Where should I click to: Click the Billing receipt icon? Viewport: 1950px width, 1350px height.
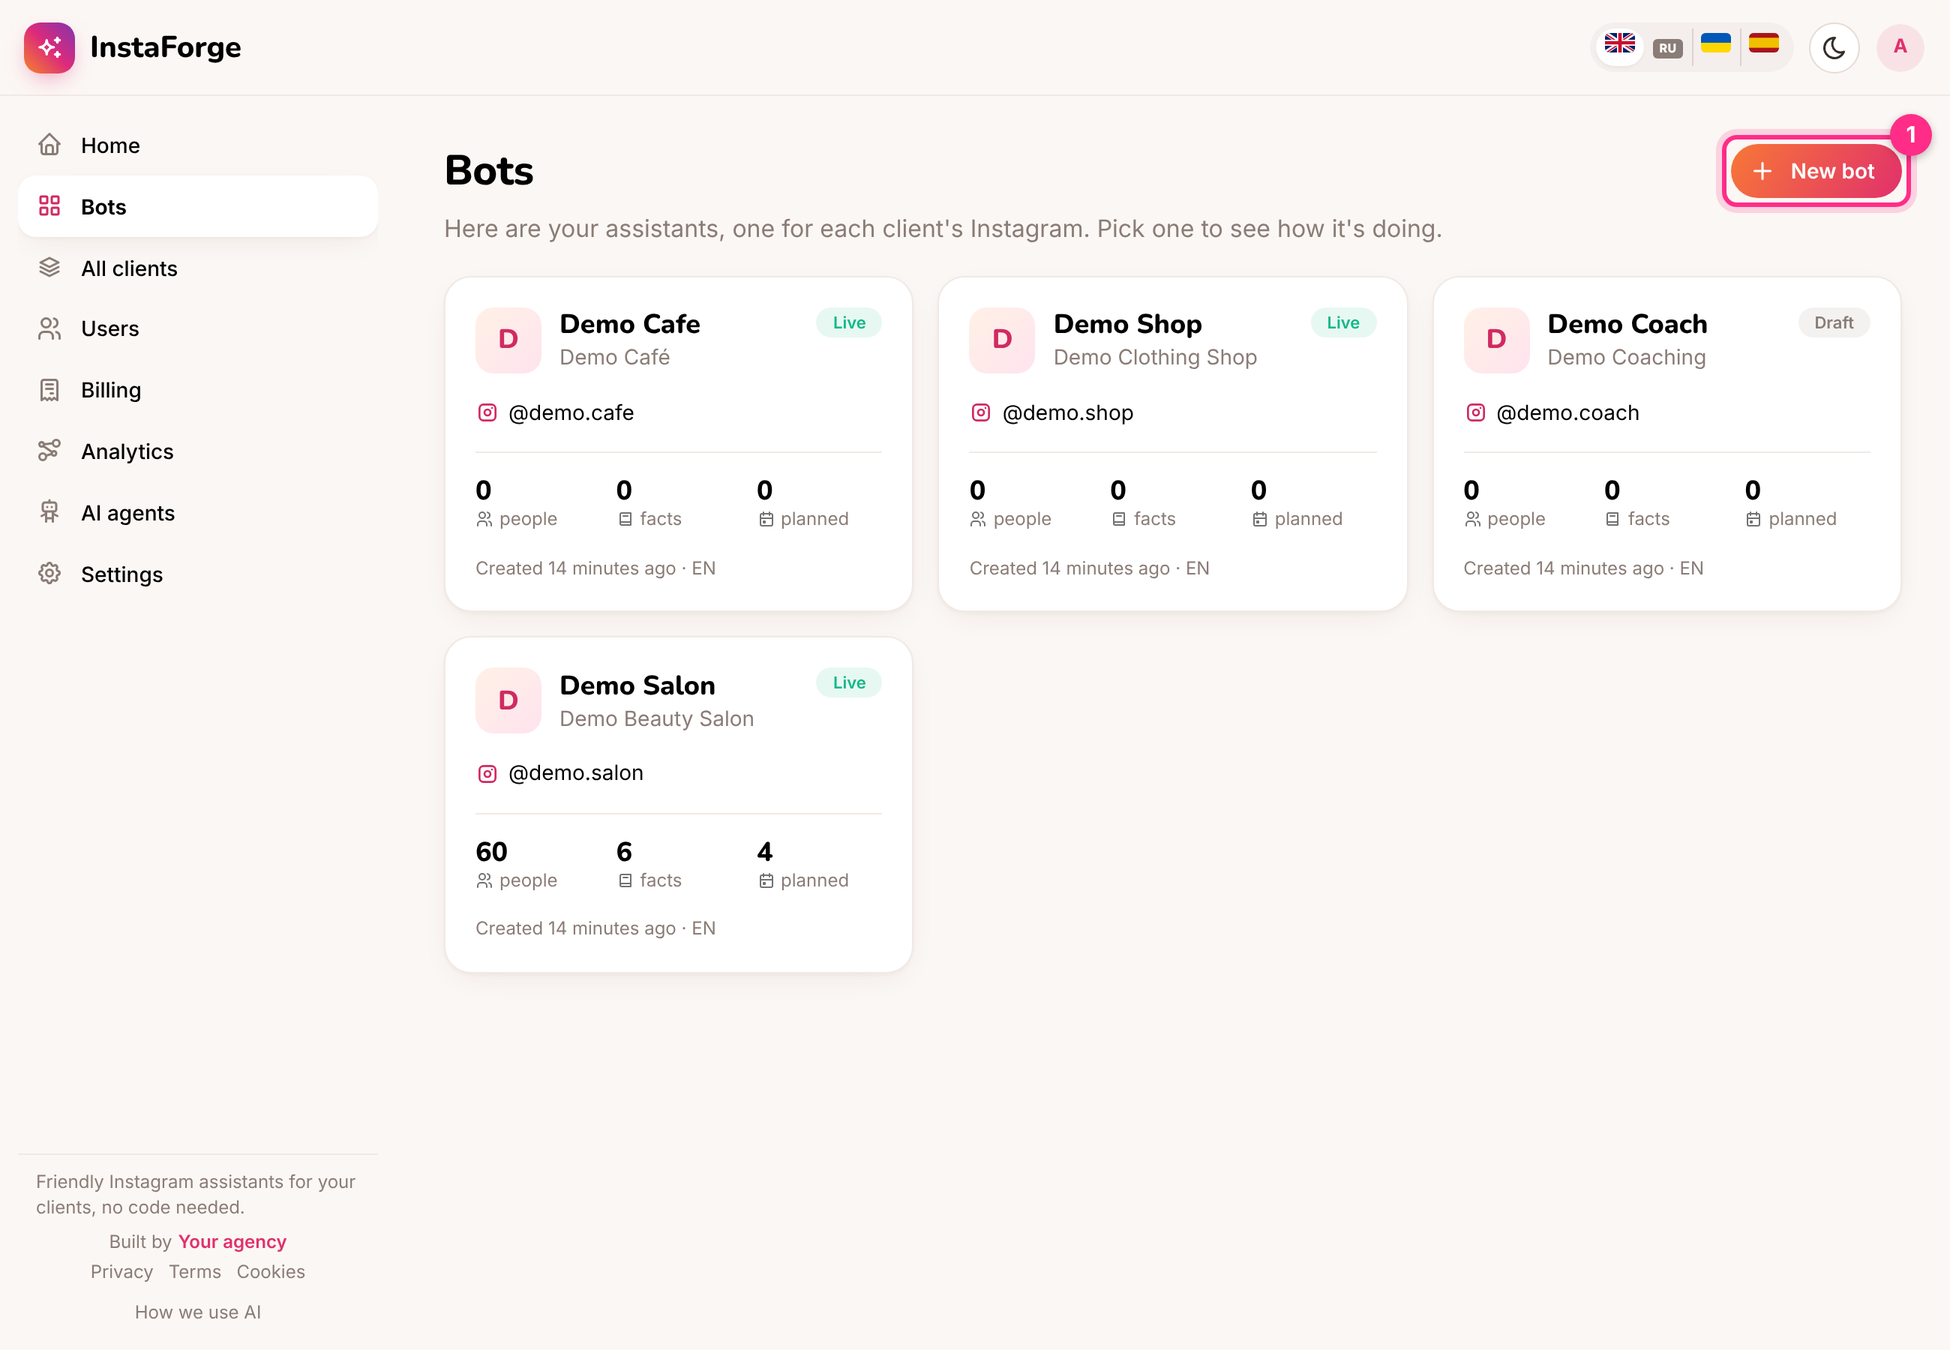[x=49, y=390]
